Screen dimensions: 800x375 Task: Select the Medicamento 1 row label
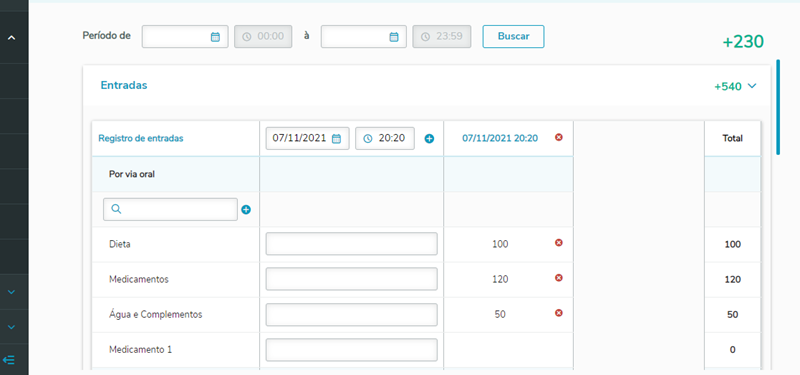[x=140, y=350]
